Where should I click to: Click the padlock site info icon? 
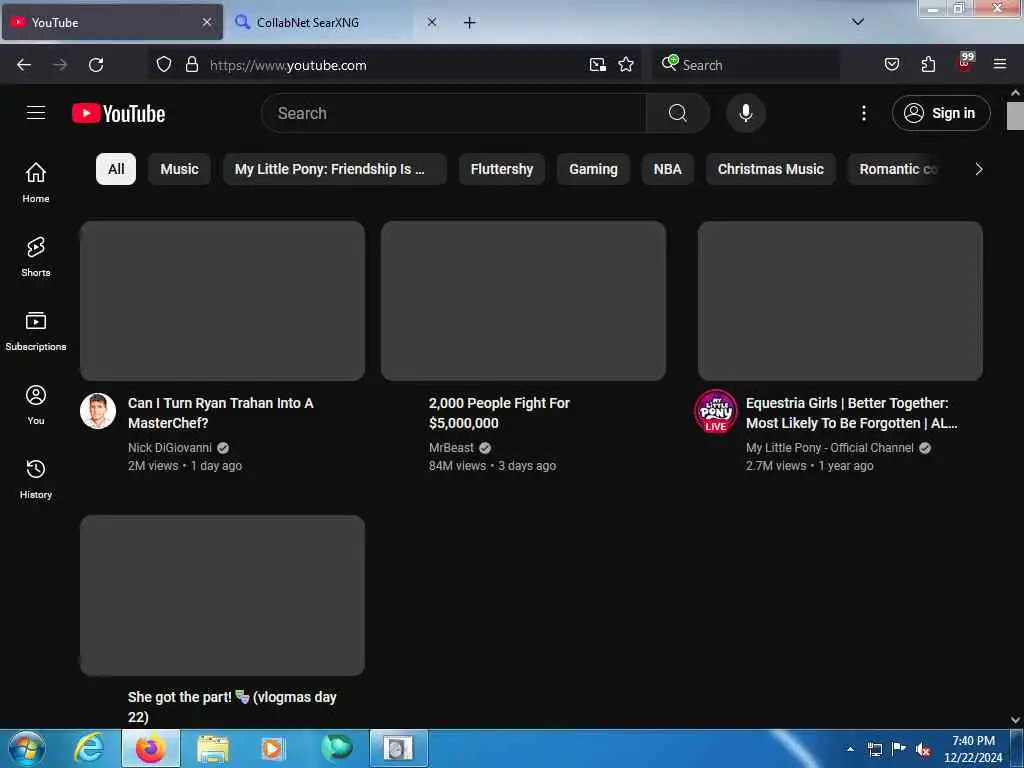click(x=191, y=65)
